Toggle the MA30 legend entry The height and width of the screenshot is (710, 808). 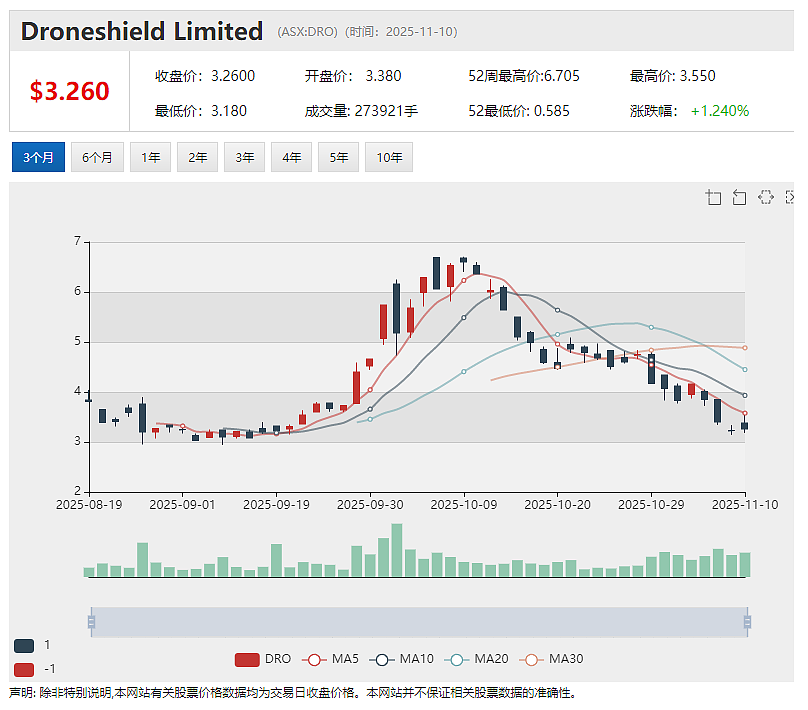pyautogui.click(x=551, y=659)
